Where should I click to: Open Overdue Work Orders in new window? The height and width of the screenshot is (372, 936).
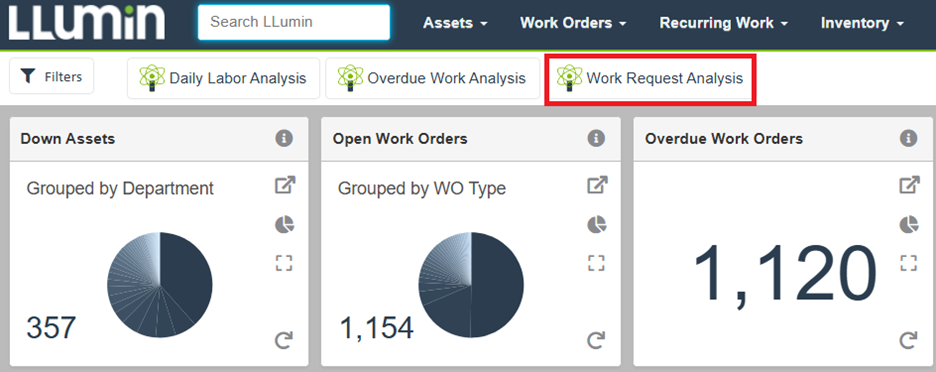pyautogui.click(x=909, y=185)
